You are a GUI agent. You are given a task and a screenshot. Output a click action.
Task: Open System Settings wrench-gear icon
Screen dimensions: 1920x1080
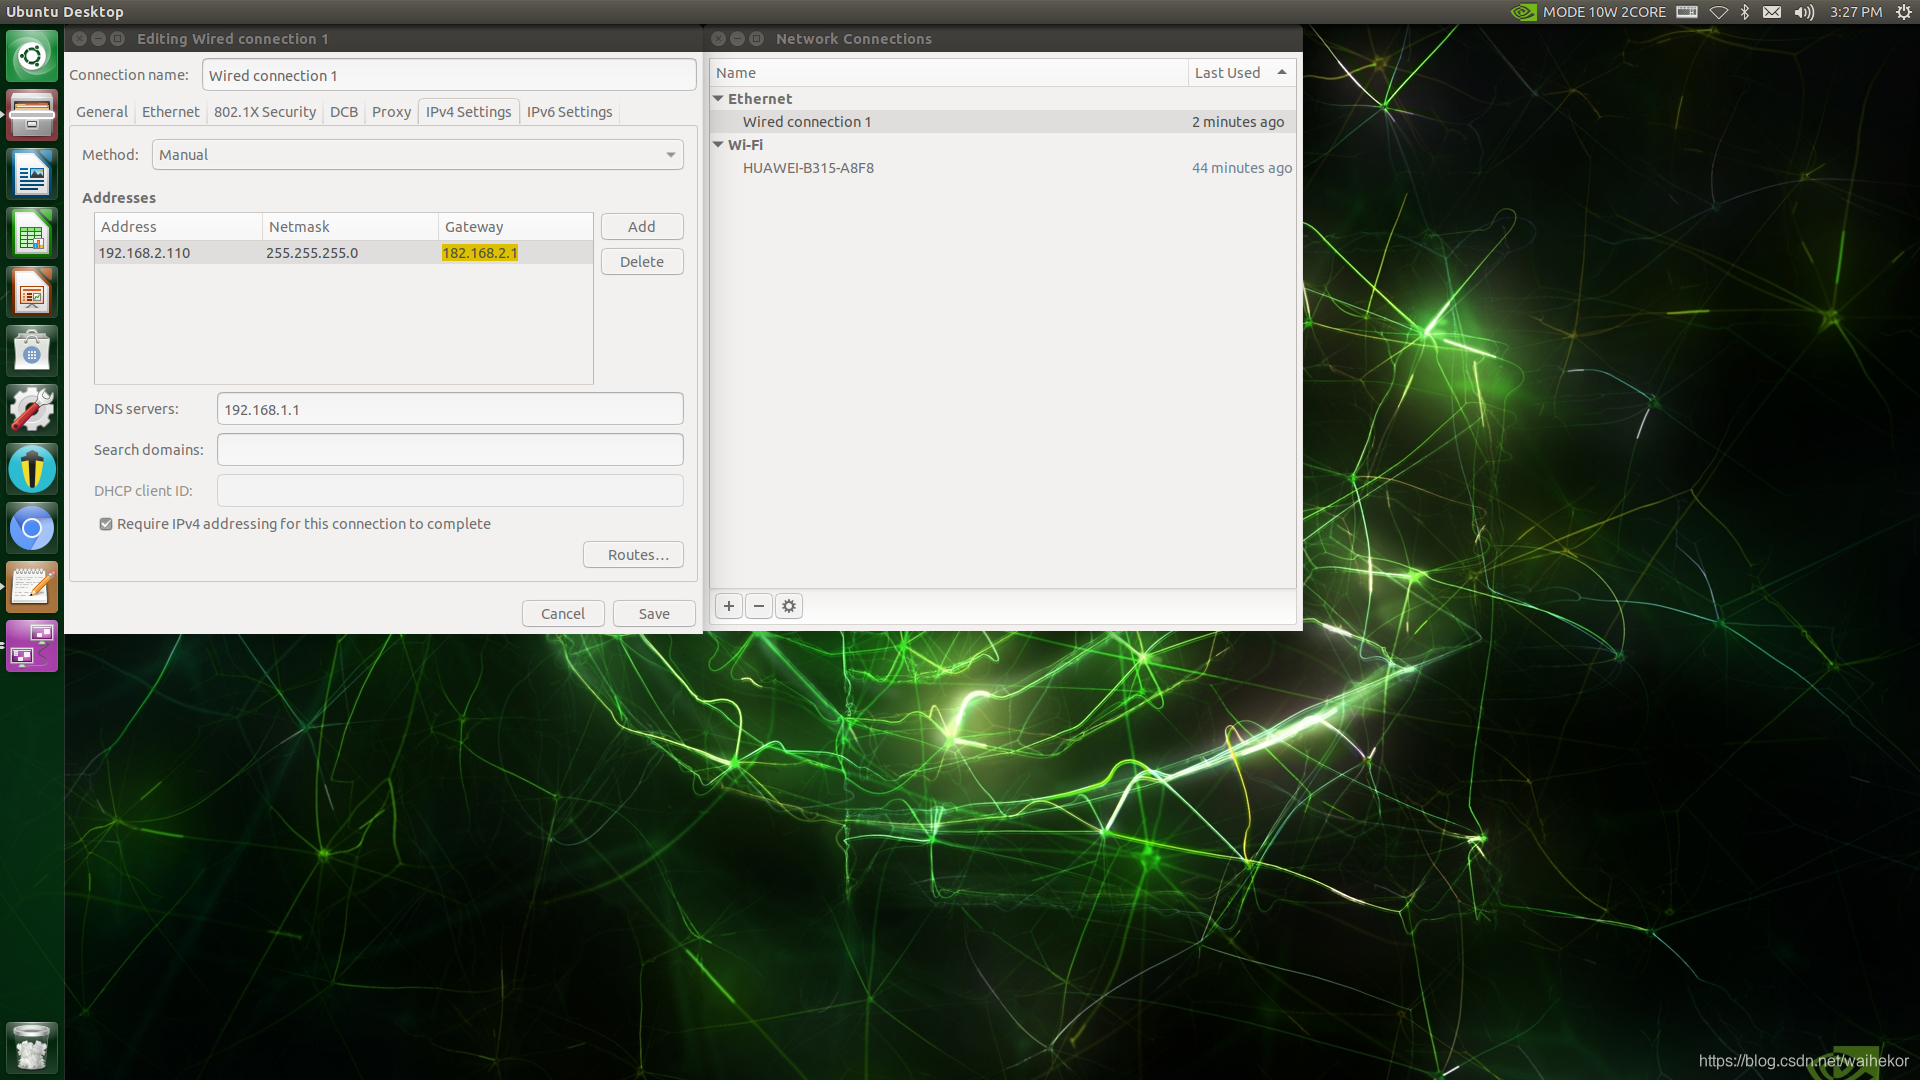[x=32, y=410]
